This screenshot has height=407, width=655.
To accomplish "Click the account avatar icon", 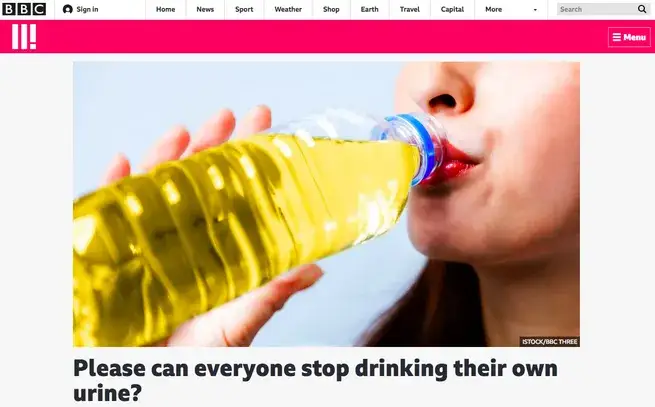I will tap(67, 9).
